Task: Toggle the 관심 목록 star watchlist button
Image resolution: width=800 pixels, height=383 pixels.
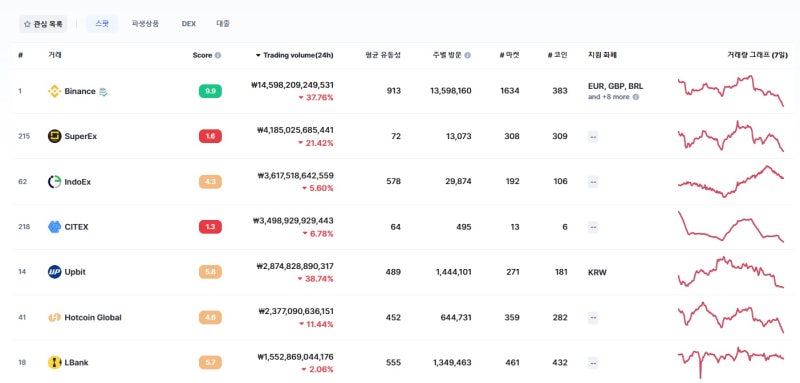Action: pyautogui.click(x=43, y=24)
